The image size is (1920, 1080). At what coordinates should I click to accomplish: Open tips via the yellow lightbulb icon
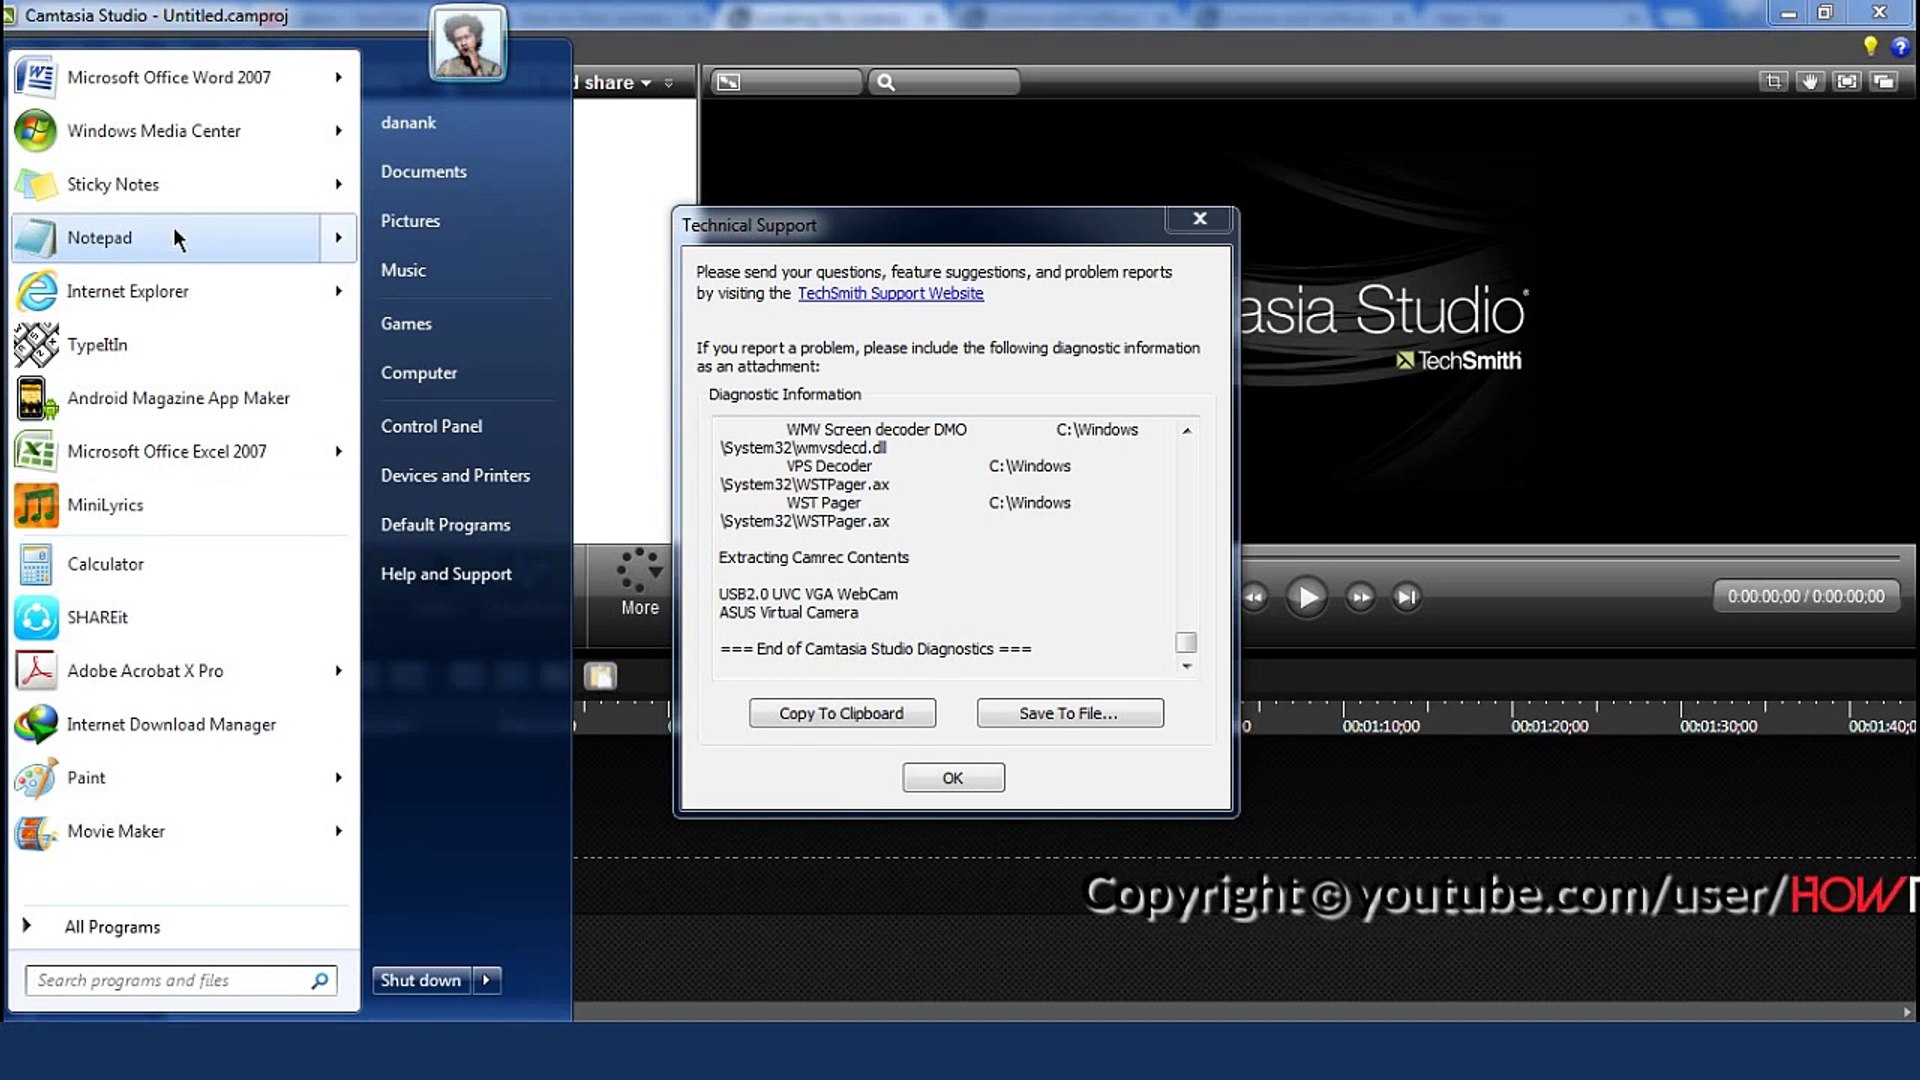[1870, 46]
